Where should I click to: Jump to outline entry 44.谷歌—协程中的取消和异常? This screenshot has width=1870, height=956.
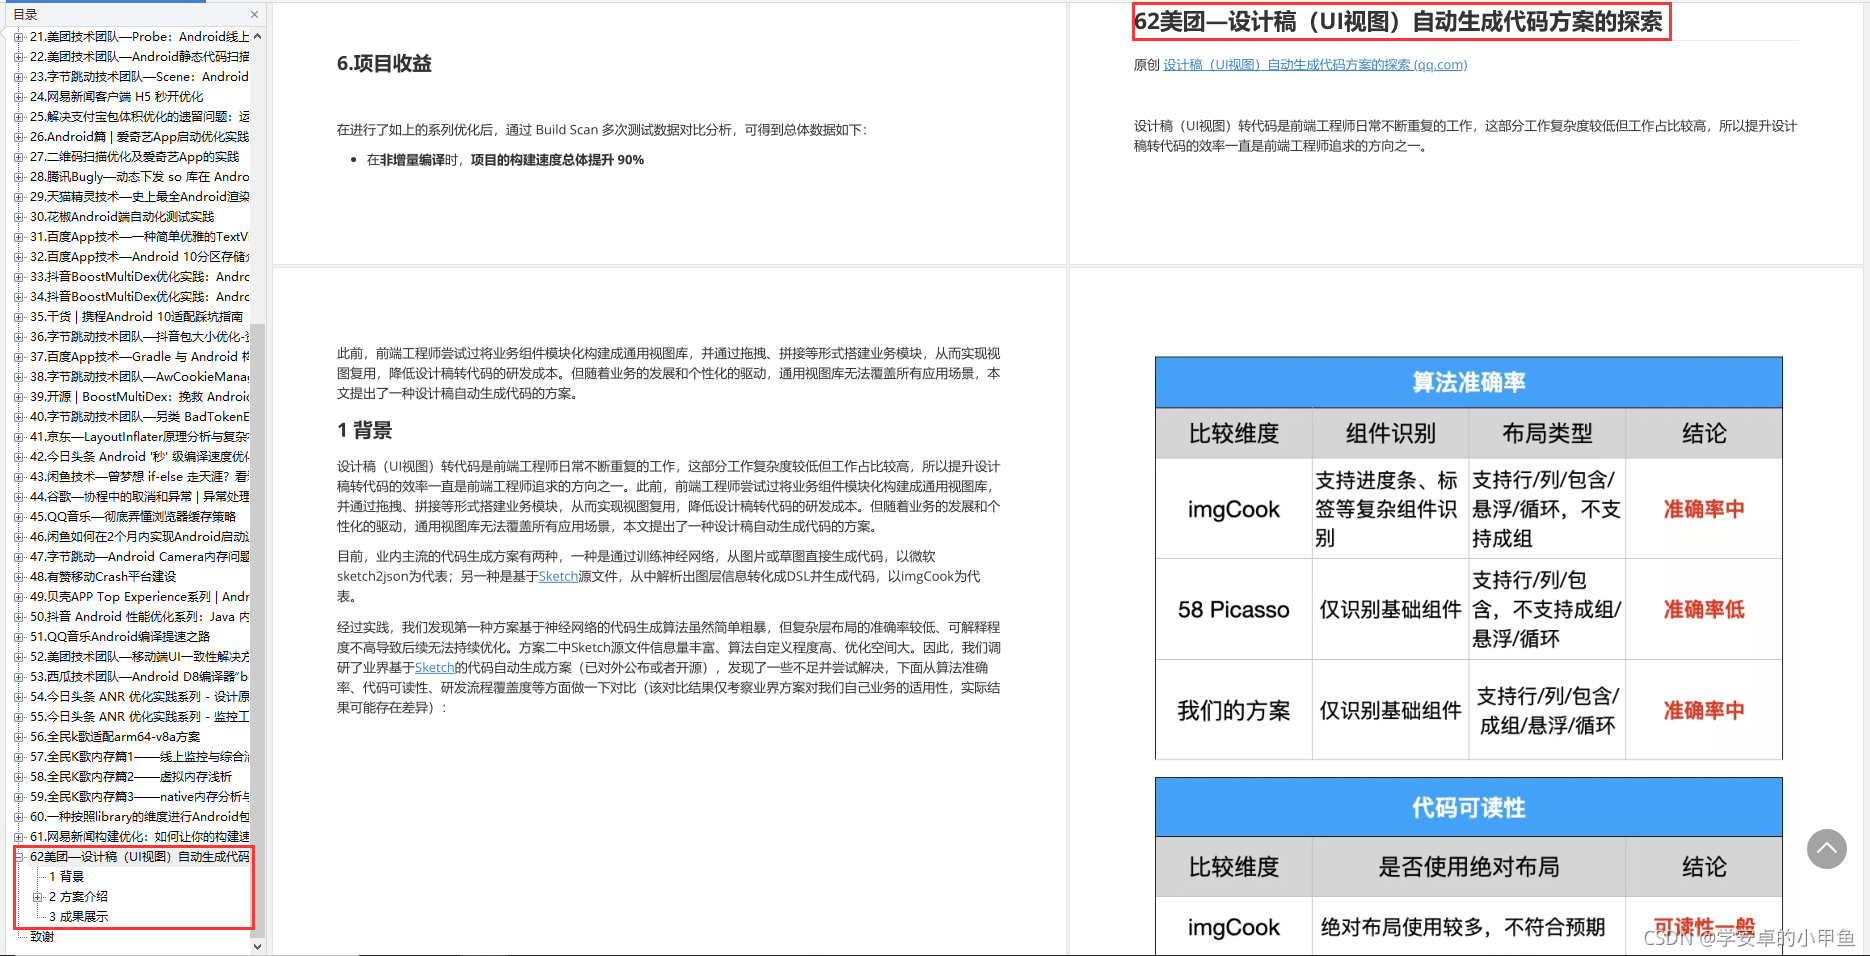139,497
